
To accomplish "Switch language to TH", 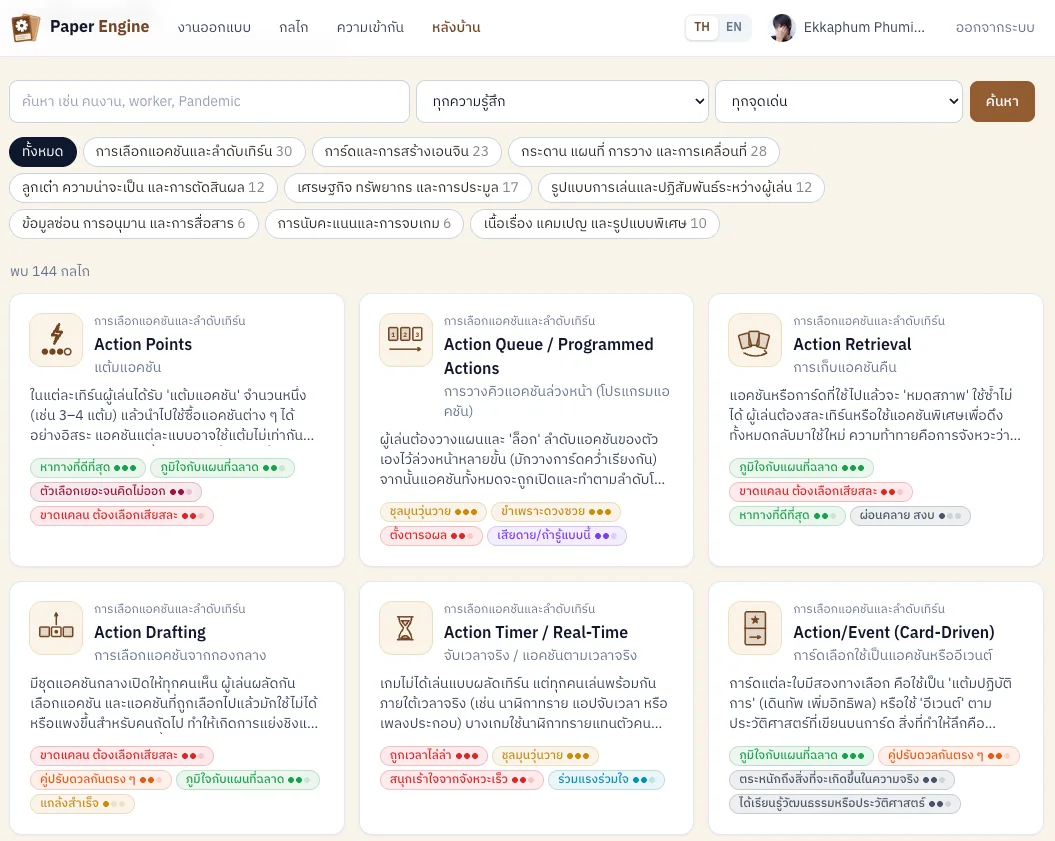I will pyautogui.click(x=702, y=27).
